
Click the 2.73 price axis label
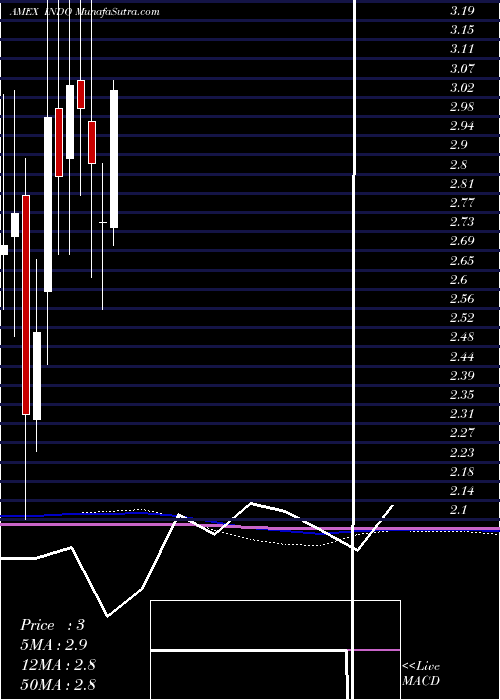tap(462, 222)
